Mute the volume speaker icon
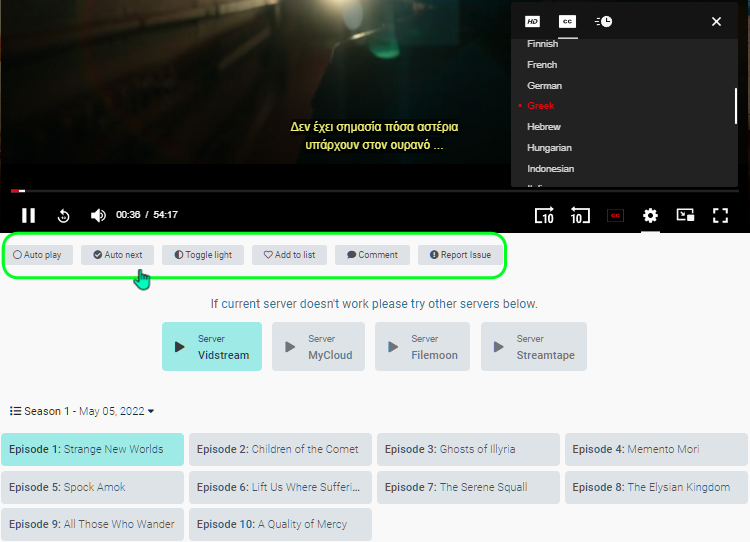Image resolution: width=750 pixels, height=542 pixels. click(x=98, y=215)
